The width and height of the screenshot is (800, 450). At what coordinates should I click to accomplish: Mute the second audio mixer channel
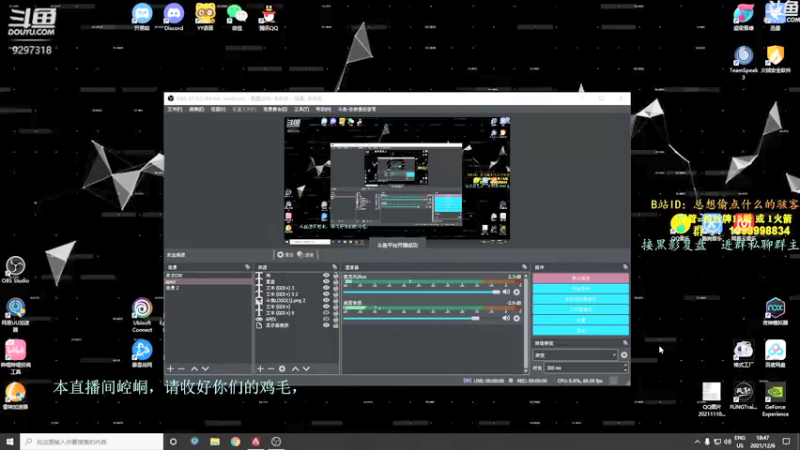(x=506, y=318)
